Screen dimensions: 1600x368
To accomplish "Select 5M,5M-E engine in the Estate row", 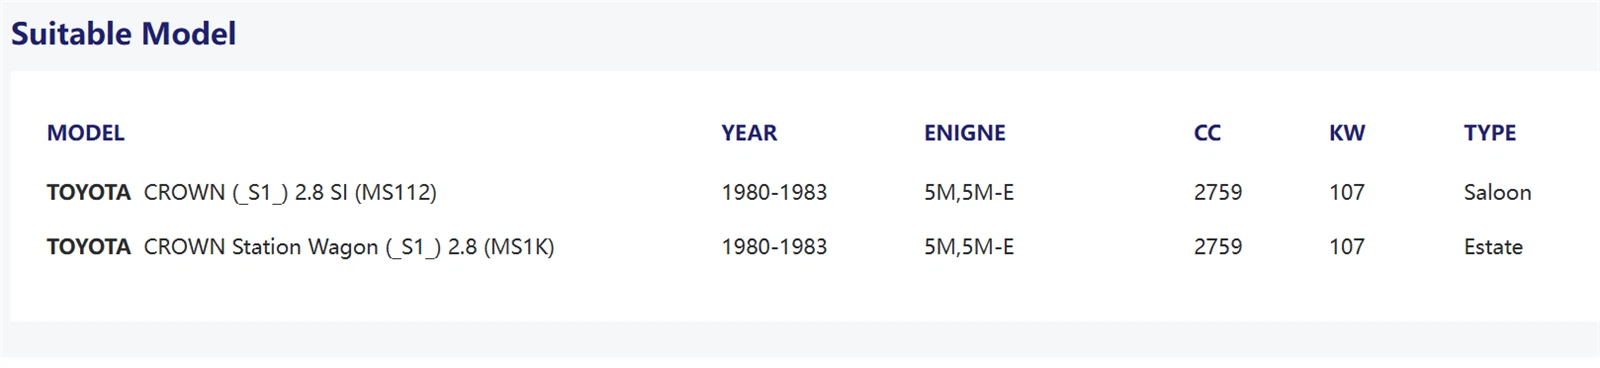I will tap(969, 247).
